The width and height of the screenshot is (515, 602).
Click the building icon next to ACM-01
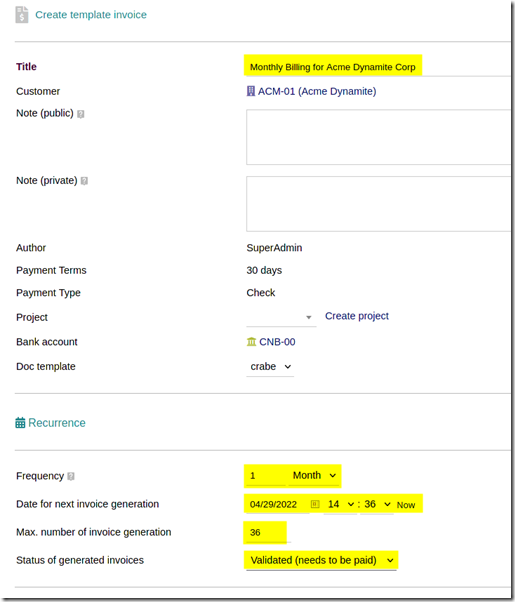[251, 91]
